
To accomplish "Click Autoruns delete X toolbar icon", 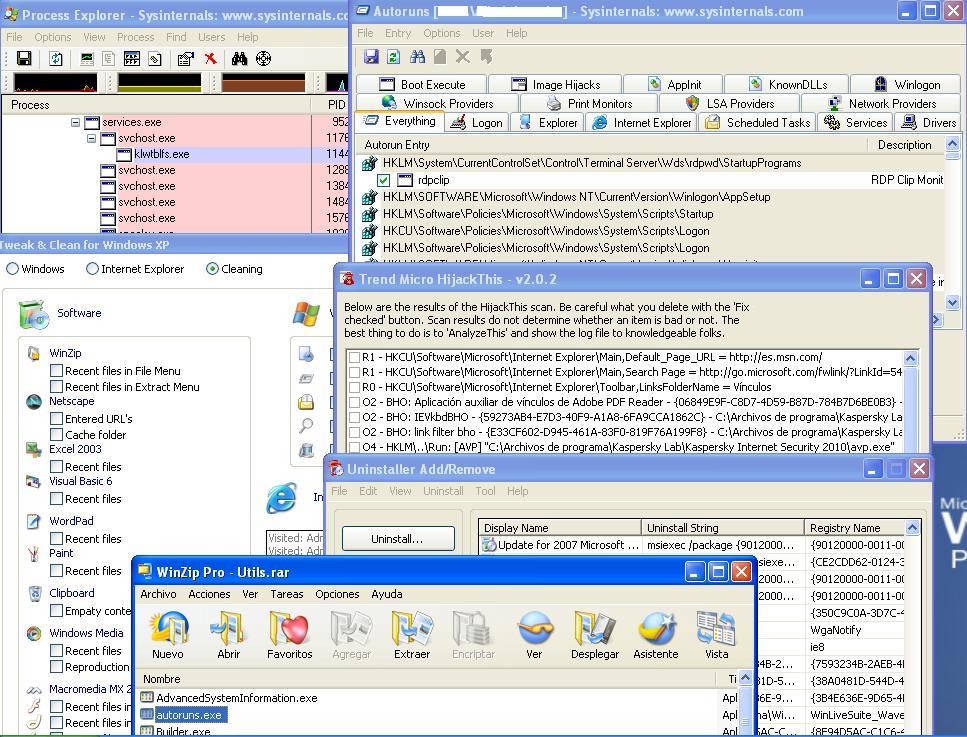I will [x=463, y=57].
